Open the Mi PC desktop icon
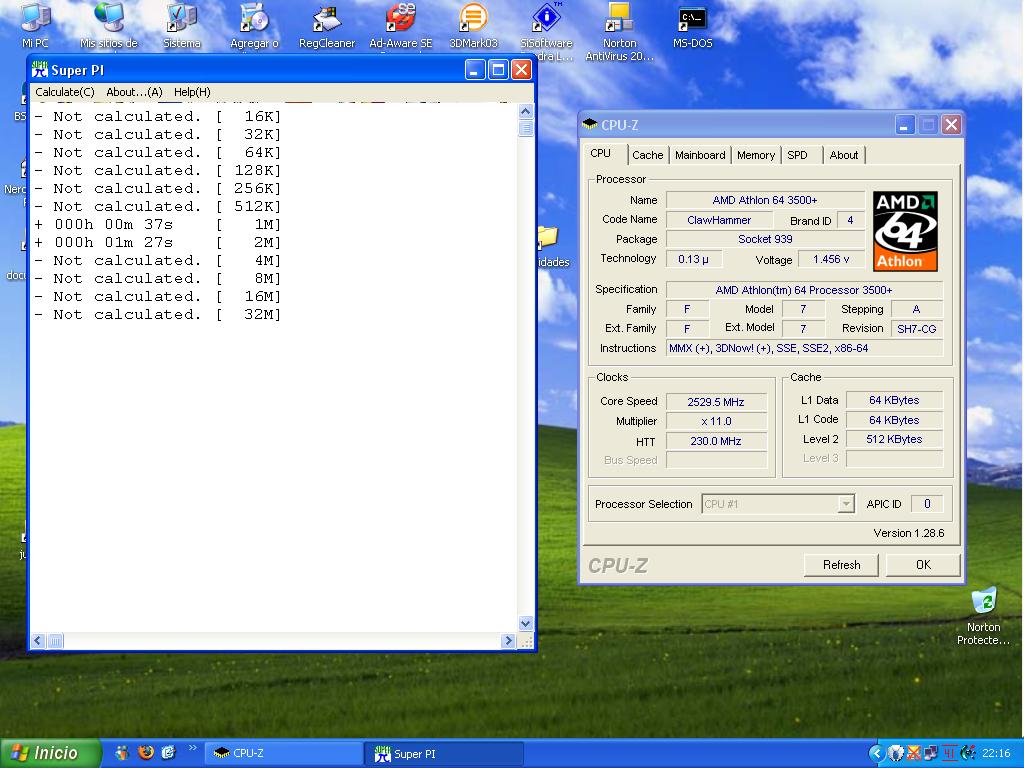This screenshot has height=768, width=1024. 35,19
